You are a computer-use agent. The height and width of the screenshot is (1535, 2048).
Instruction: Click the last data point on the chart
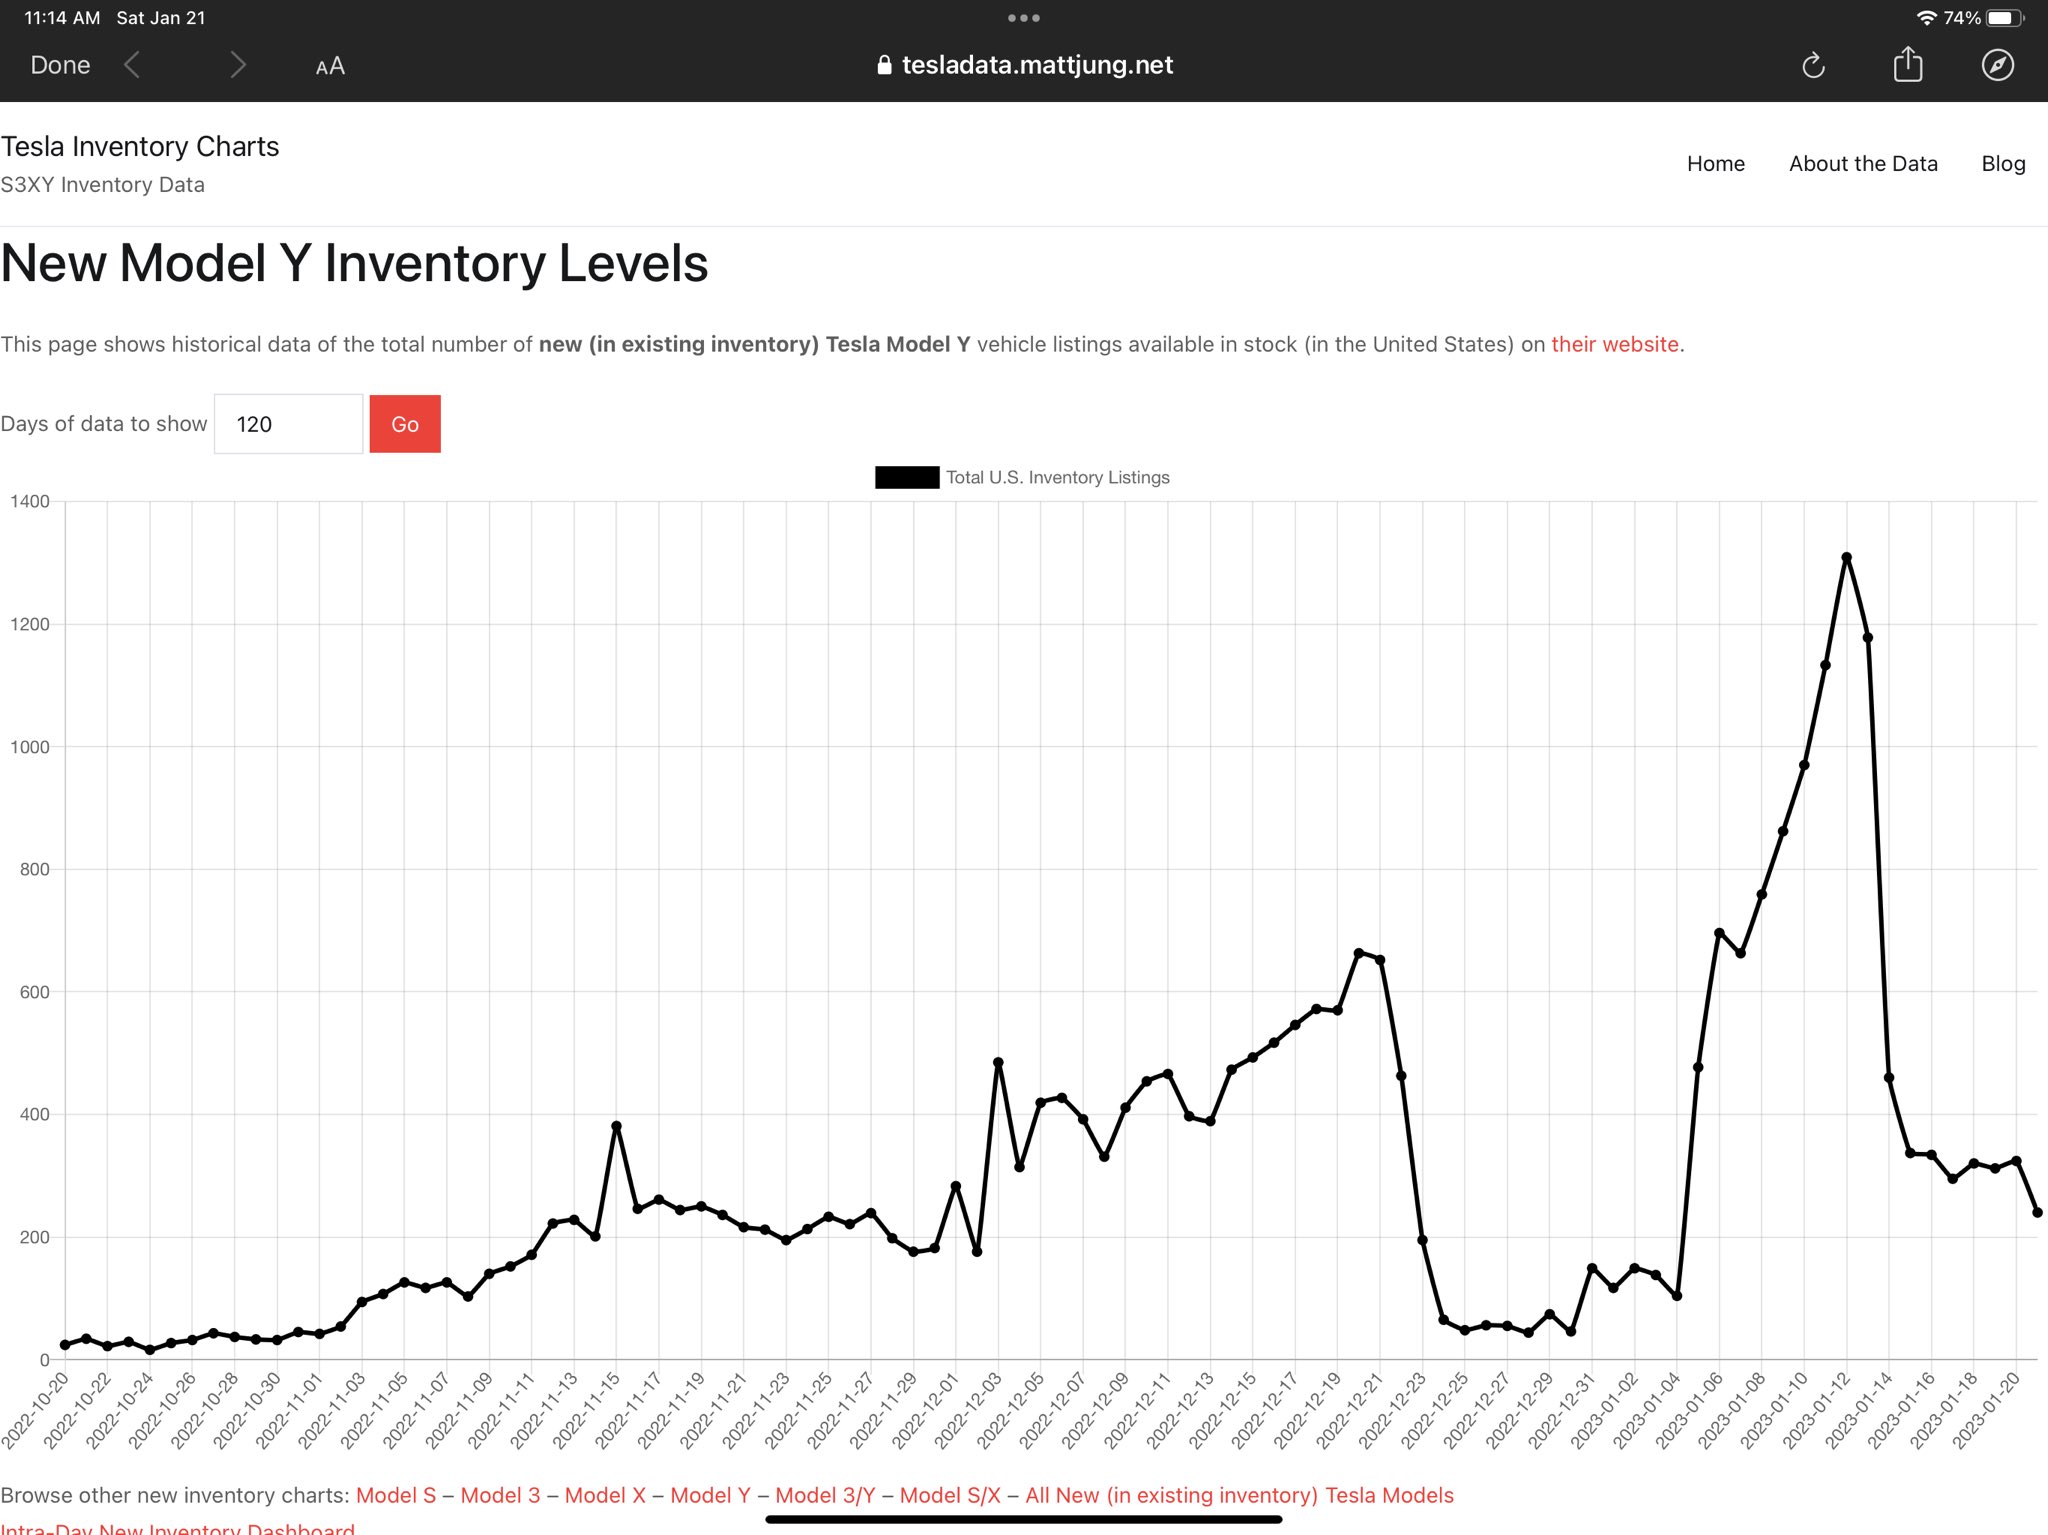[2037, 1212]
